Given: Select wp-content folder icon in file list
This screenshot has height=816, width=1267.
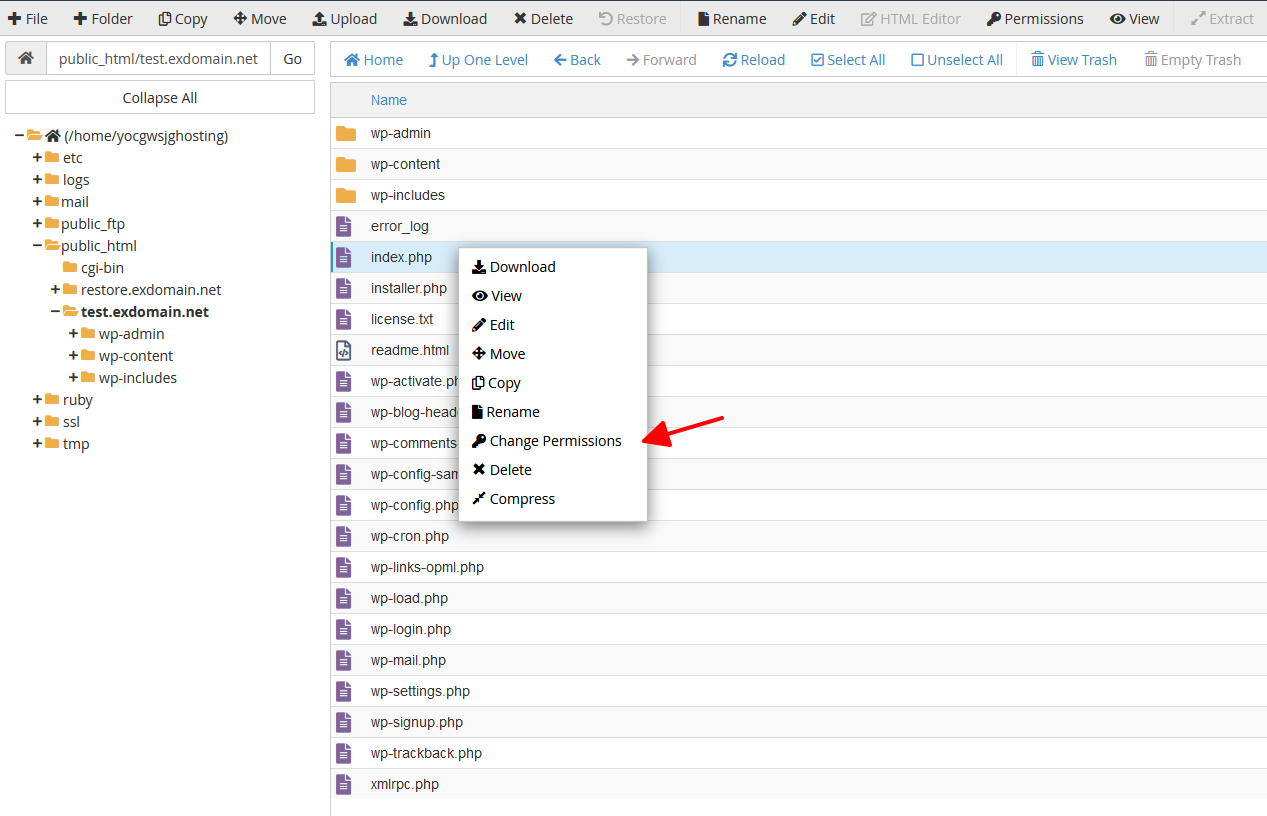Looking at the screenshot, I should (x=346, y=164).
